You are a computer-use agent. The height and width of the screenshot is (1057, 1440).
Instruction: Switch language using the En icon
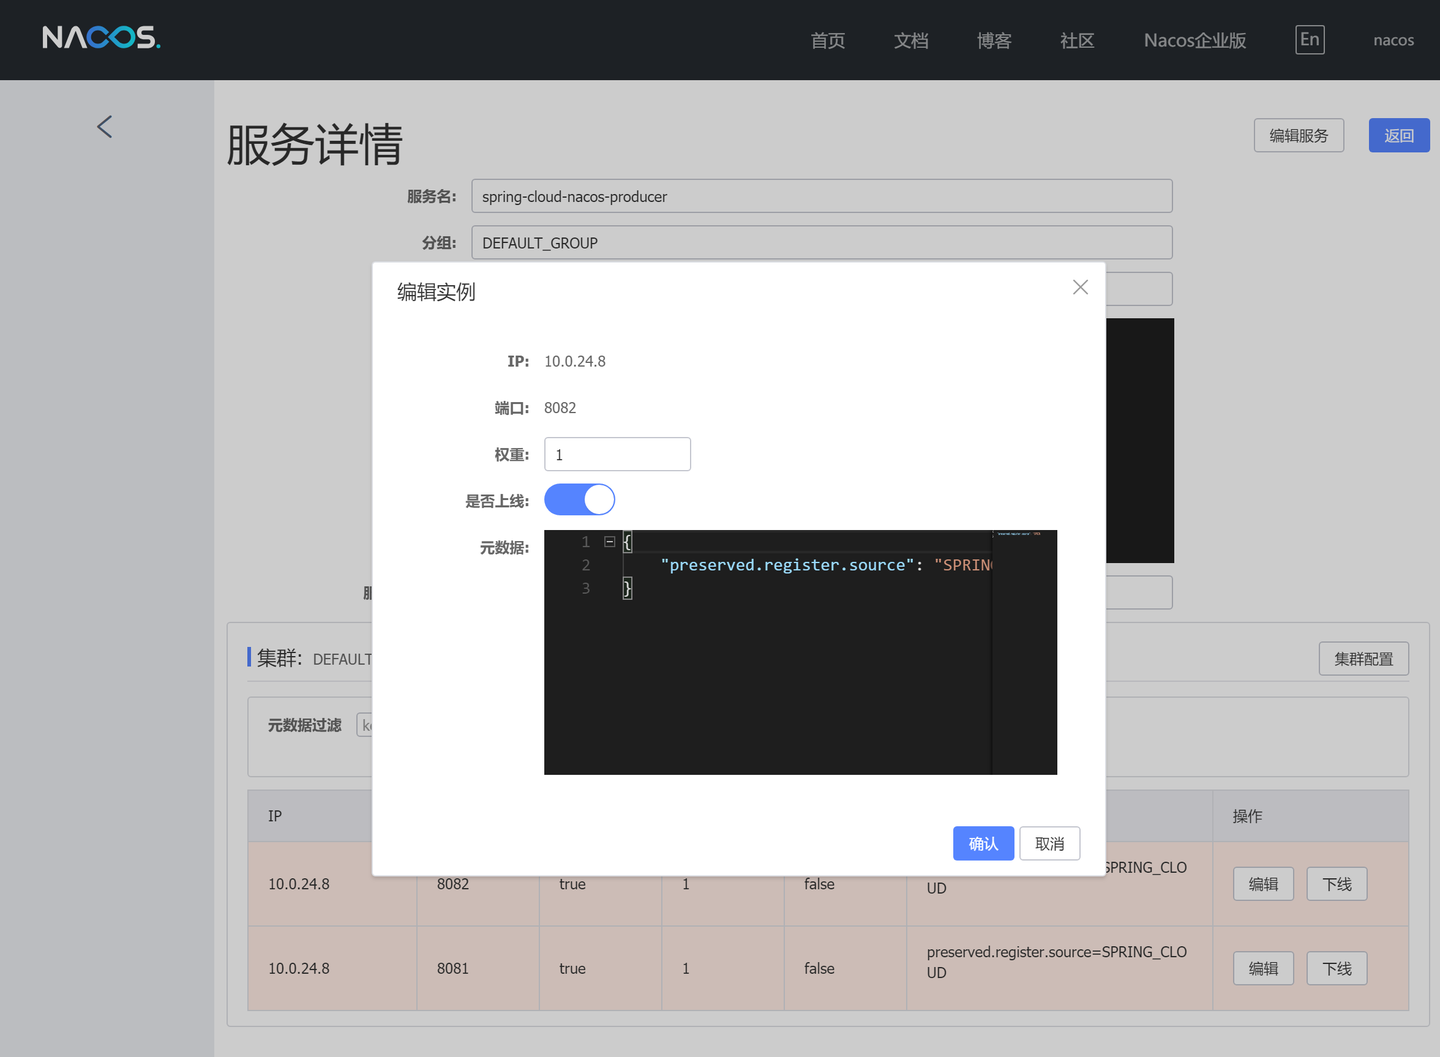pos(1309,39)
